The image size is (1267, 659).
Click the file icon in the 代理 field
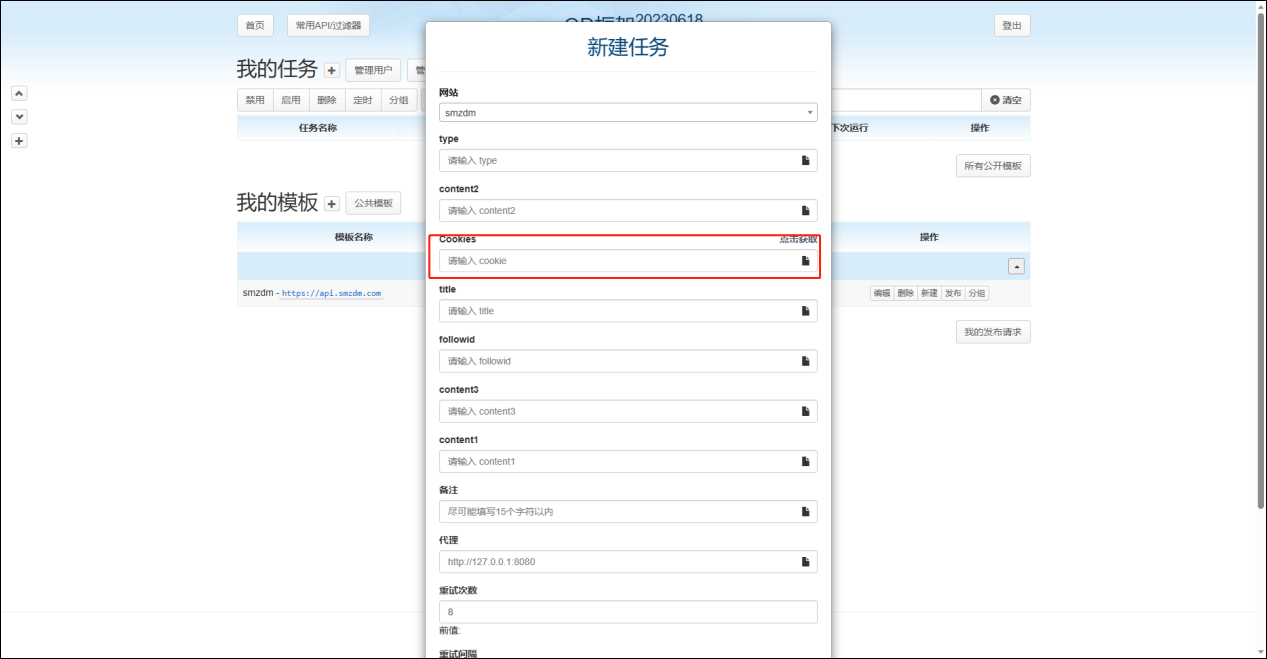pyautogui.click(x=805, y=562)
